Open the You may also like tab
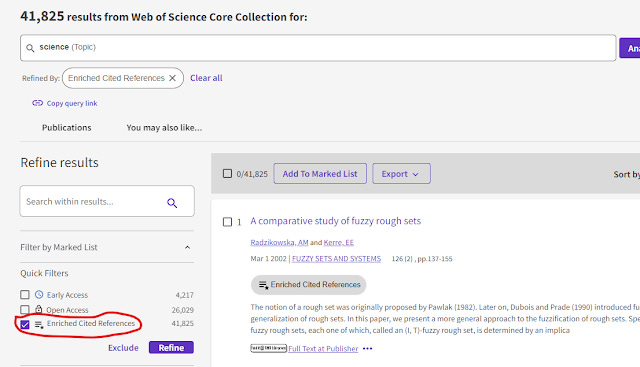 tap(164, 127)
